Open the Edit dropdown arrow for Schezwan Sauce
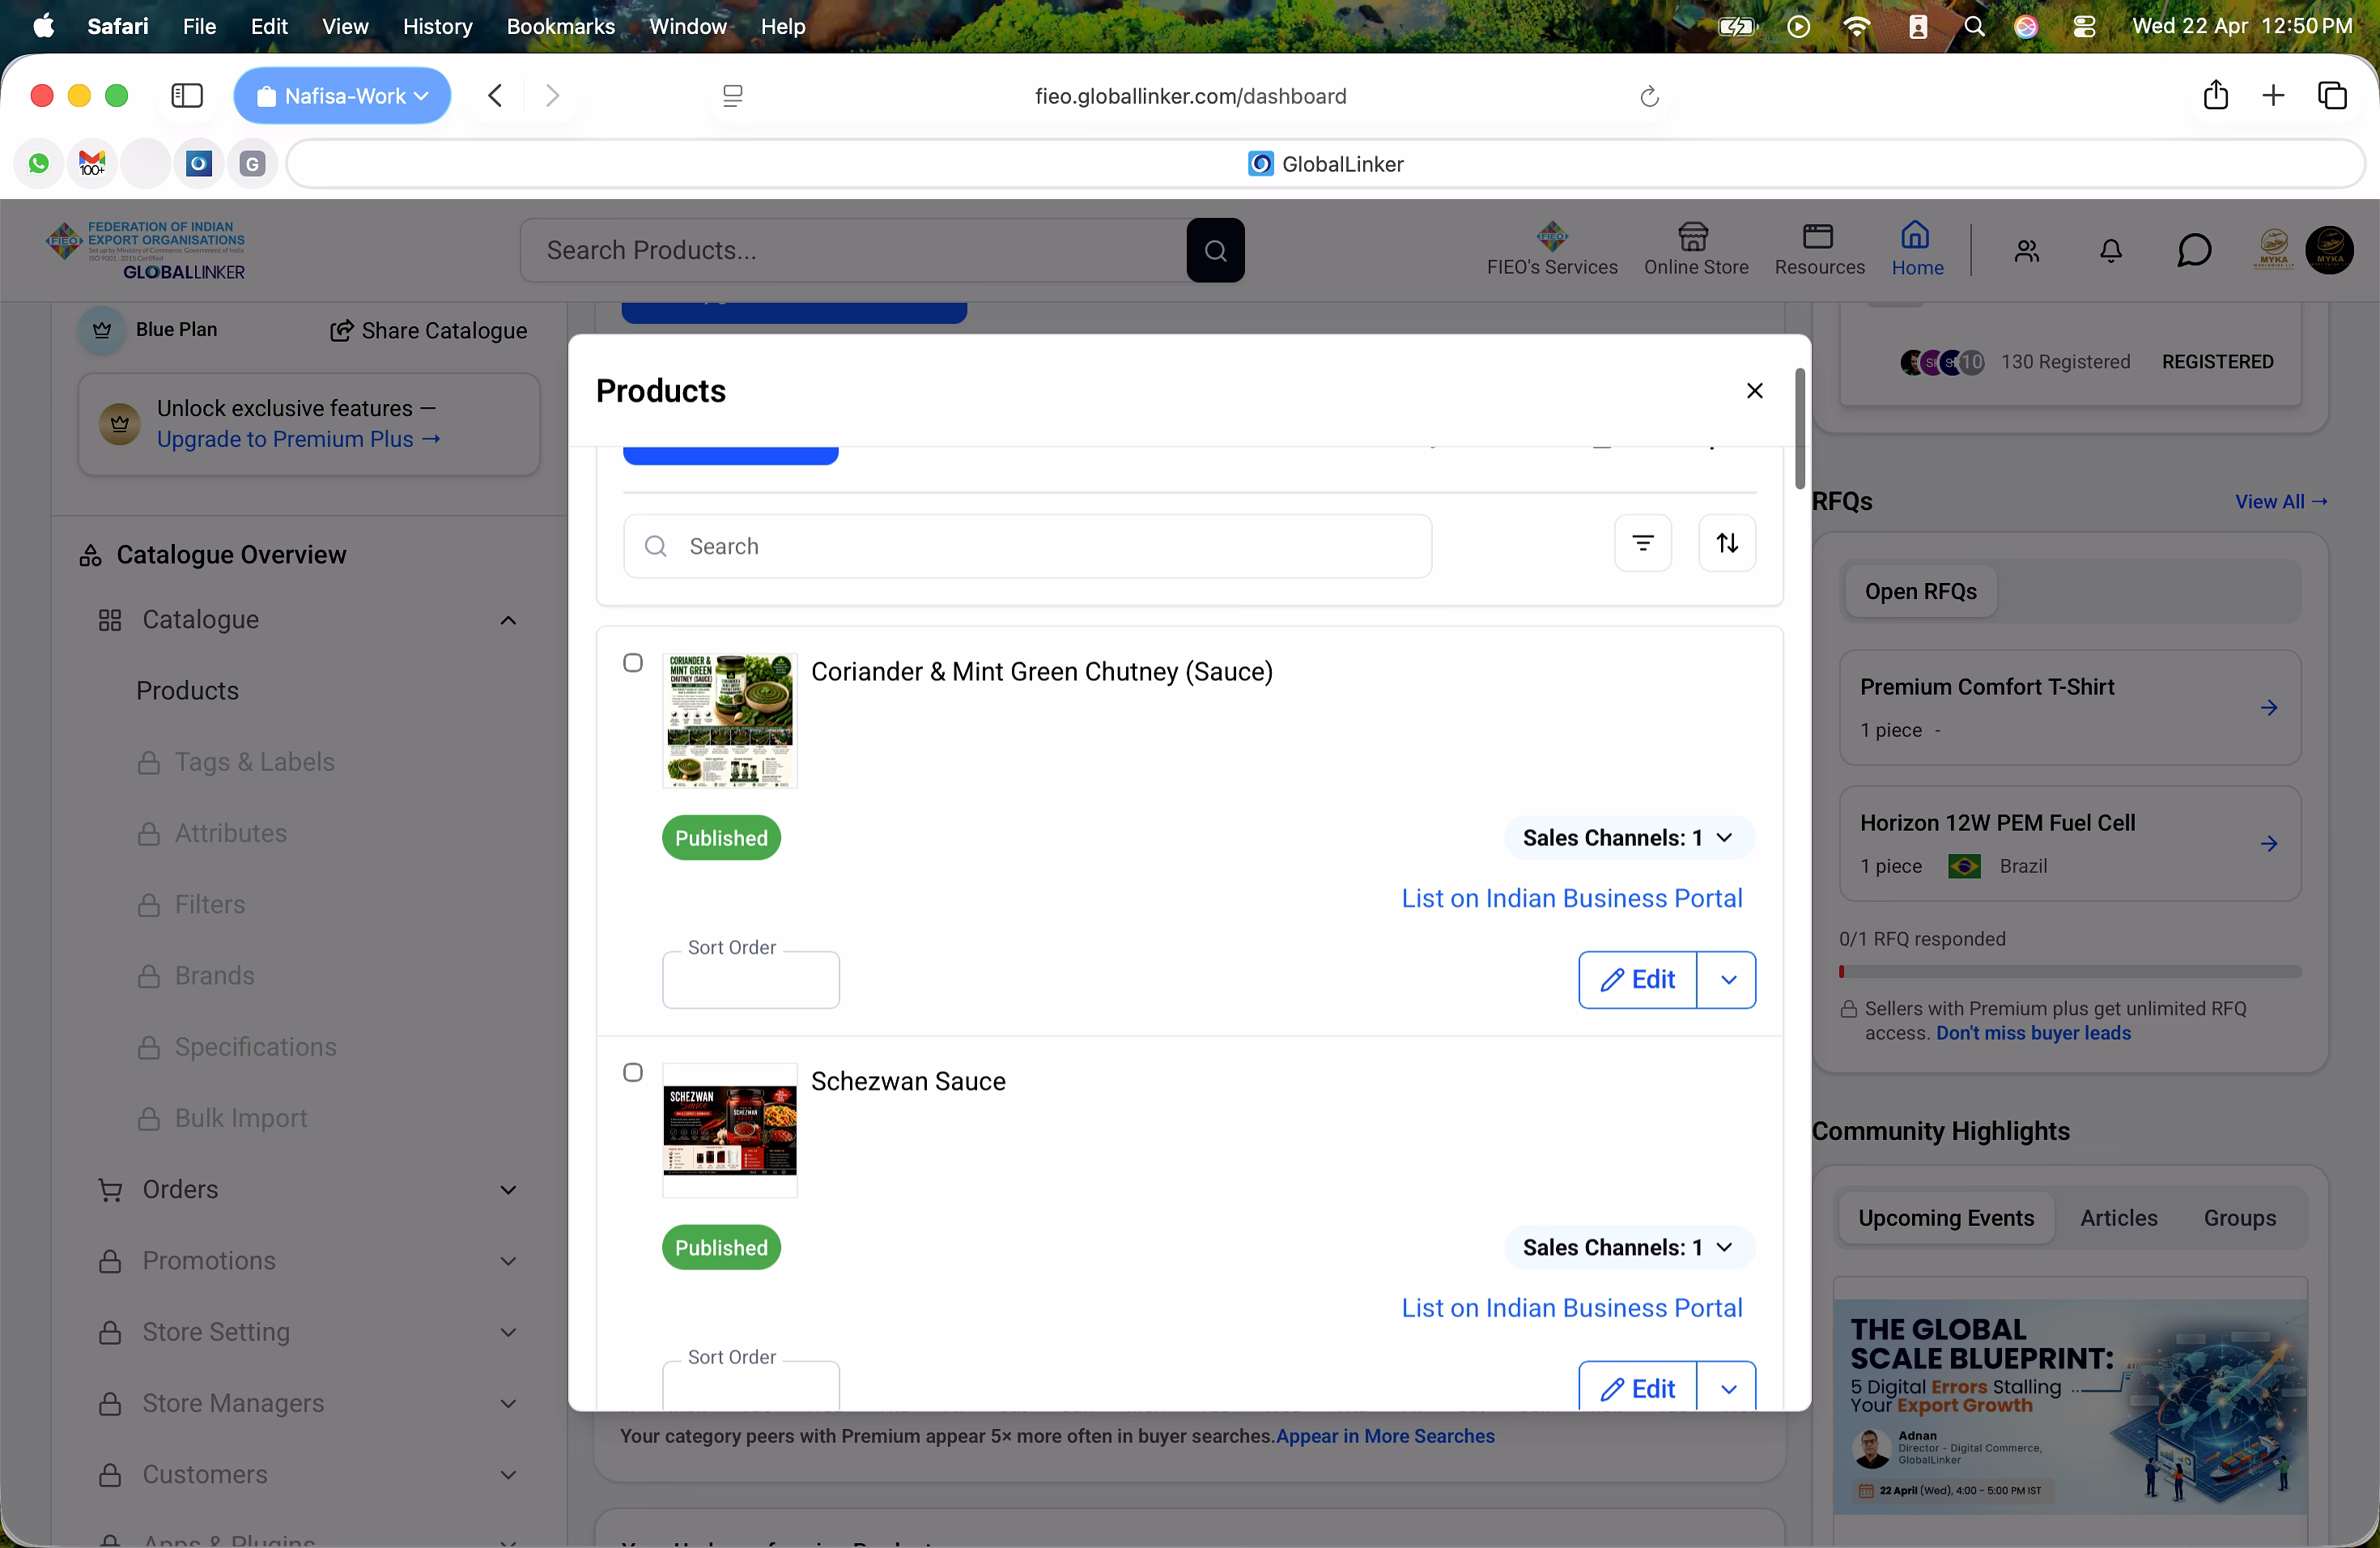 click(1727, 1388)
